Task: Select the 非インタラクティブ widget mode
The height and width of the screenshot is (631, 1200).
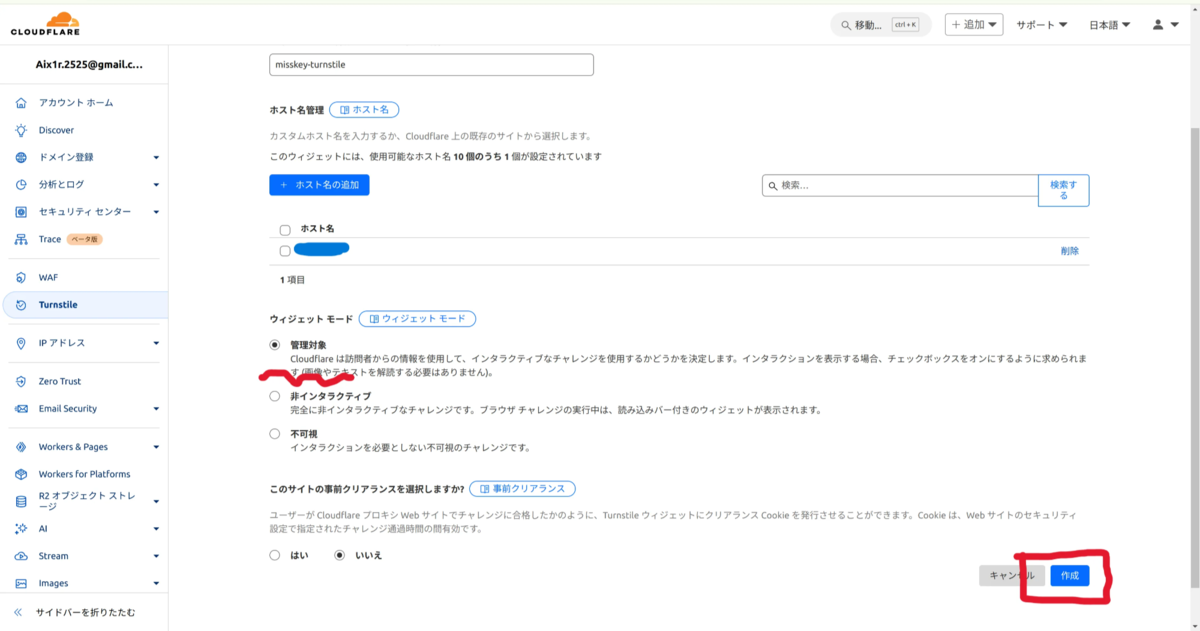Action: pyautogui.click(x=275, y=396)
